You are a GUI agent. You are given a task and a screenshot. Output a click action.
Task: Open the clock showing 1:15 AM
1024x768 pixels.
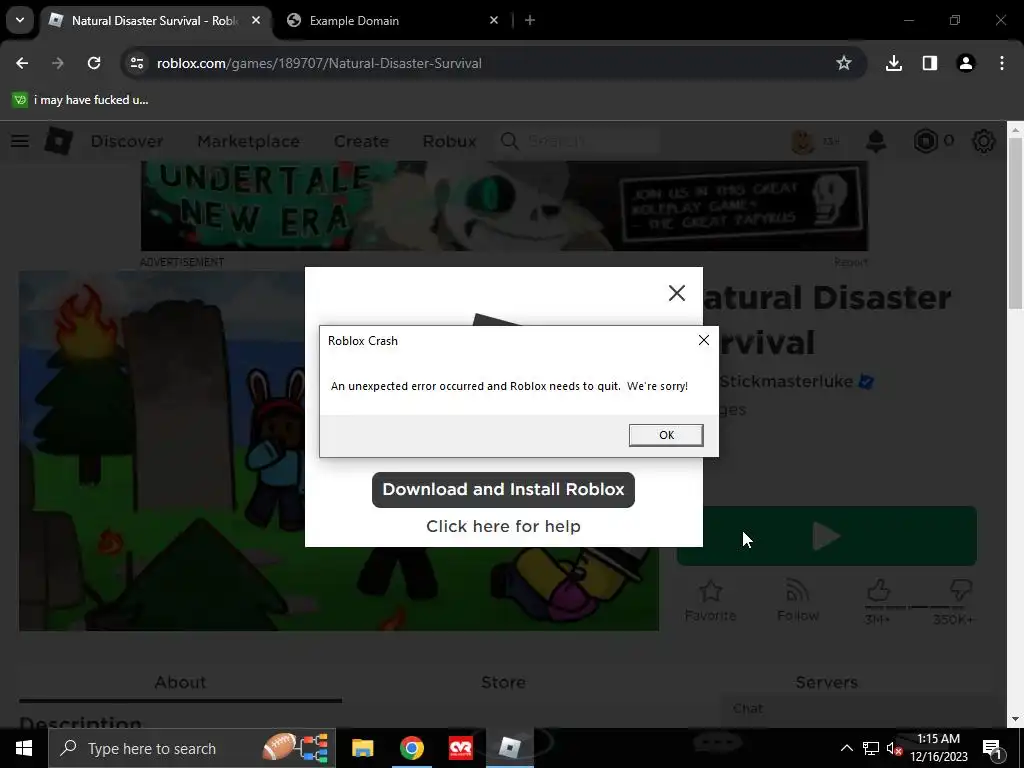pyautogui.click(x=938, y=748)
